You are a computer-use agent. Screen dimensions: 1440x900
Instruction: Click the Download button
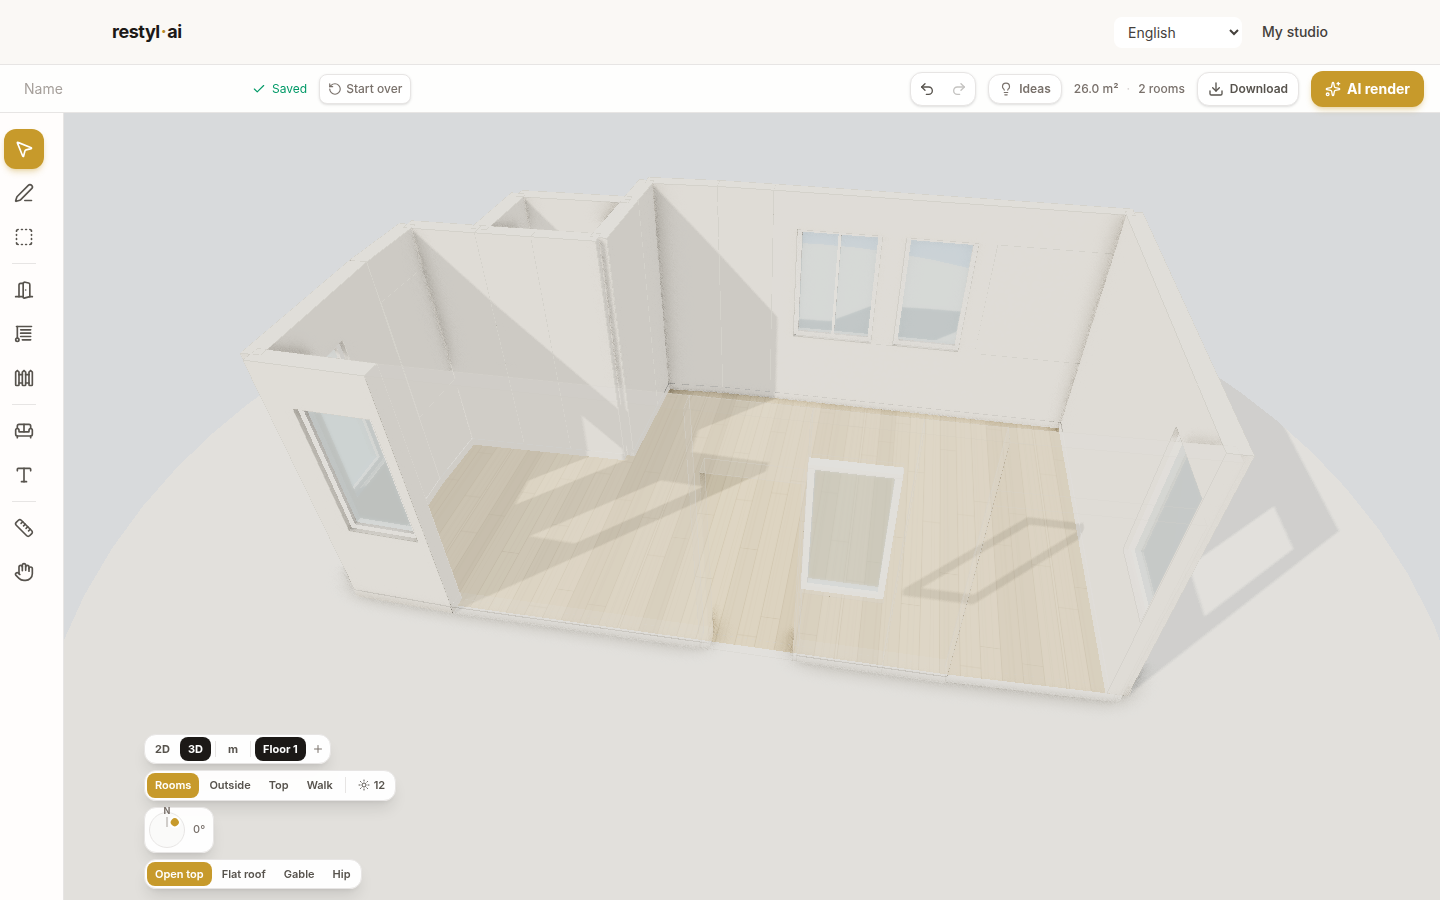point(1248,89)
